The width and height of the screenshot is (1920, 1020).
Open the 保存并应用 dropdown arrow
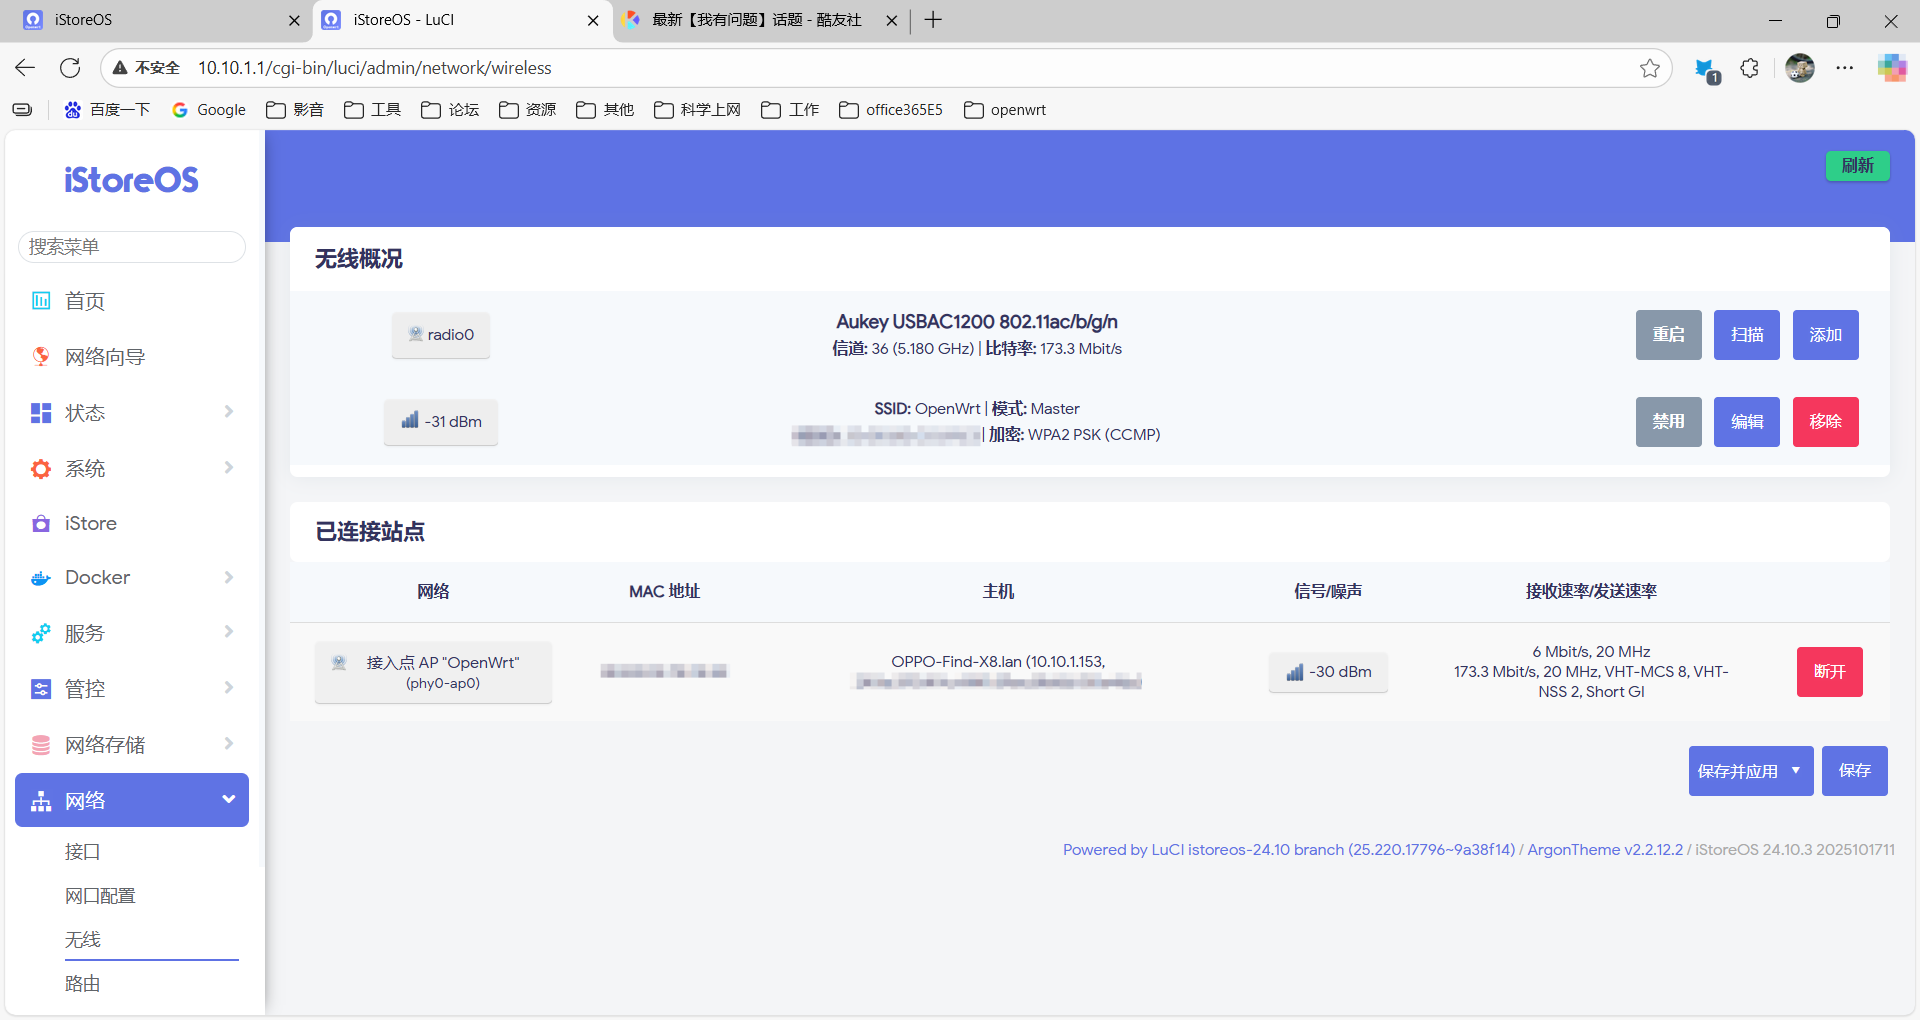tap(1796, 771)
